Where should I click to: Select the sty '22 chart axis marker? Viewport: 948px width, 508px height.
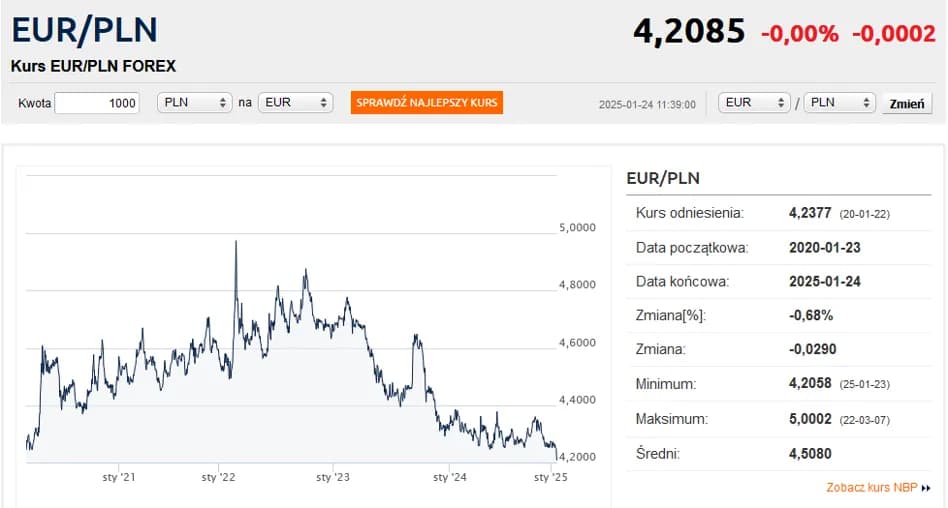(x=217, y=478)
